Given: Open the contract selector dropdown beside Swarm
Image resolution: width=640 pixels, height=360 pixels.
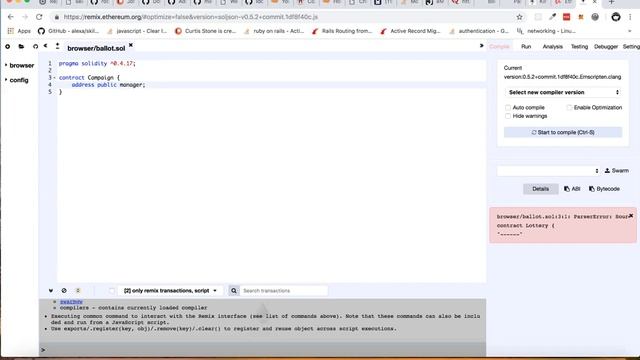Looking at the screenshot, I should [548, 171].
